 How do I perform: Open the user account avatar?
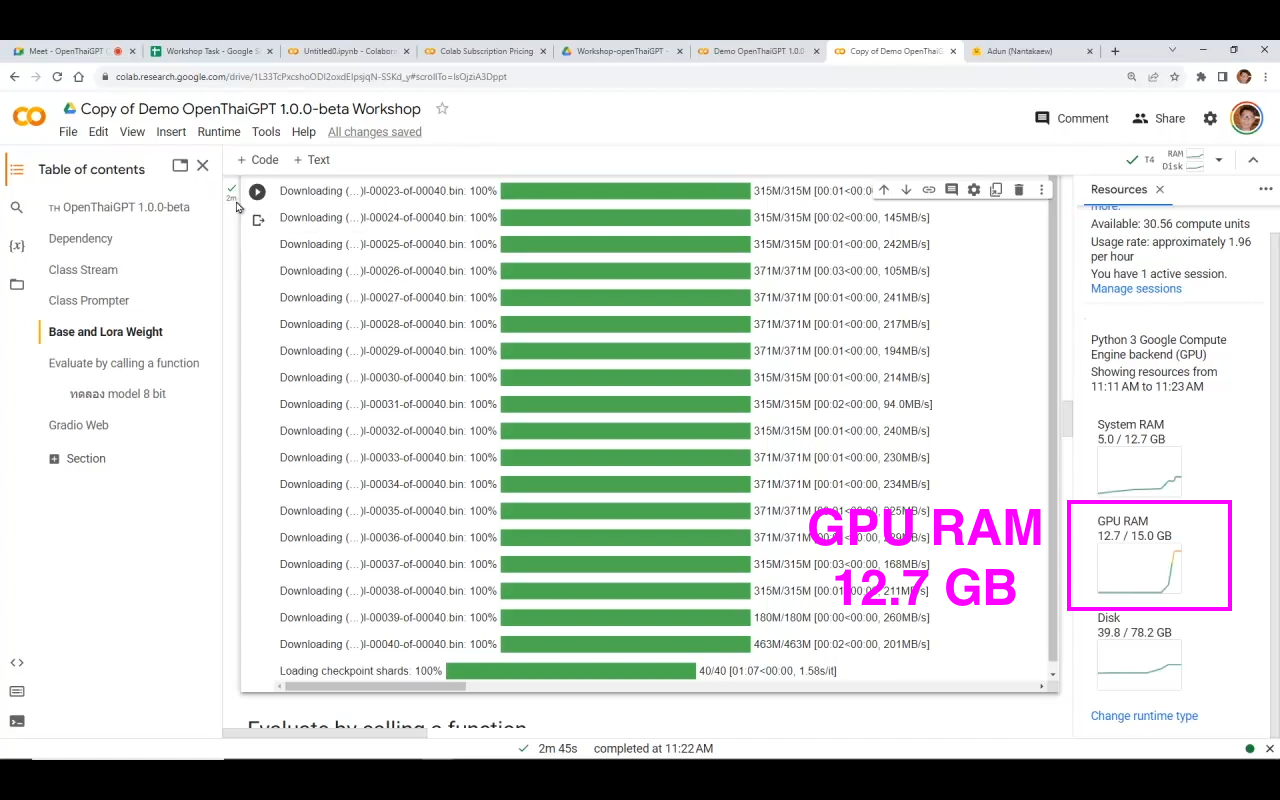coord(1246,118)
